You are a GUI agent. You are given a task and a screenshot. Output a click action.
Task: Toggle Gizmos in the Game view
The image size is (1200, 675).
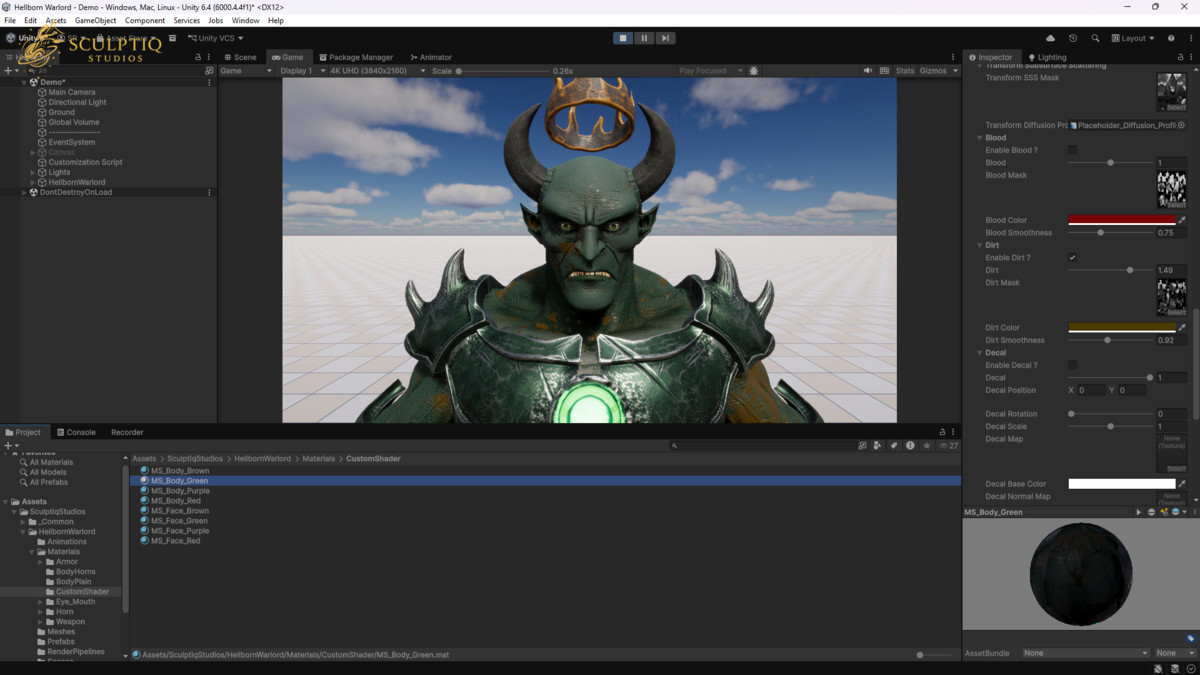(x=933, y=71)
